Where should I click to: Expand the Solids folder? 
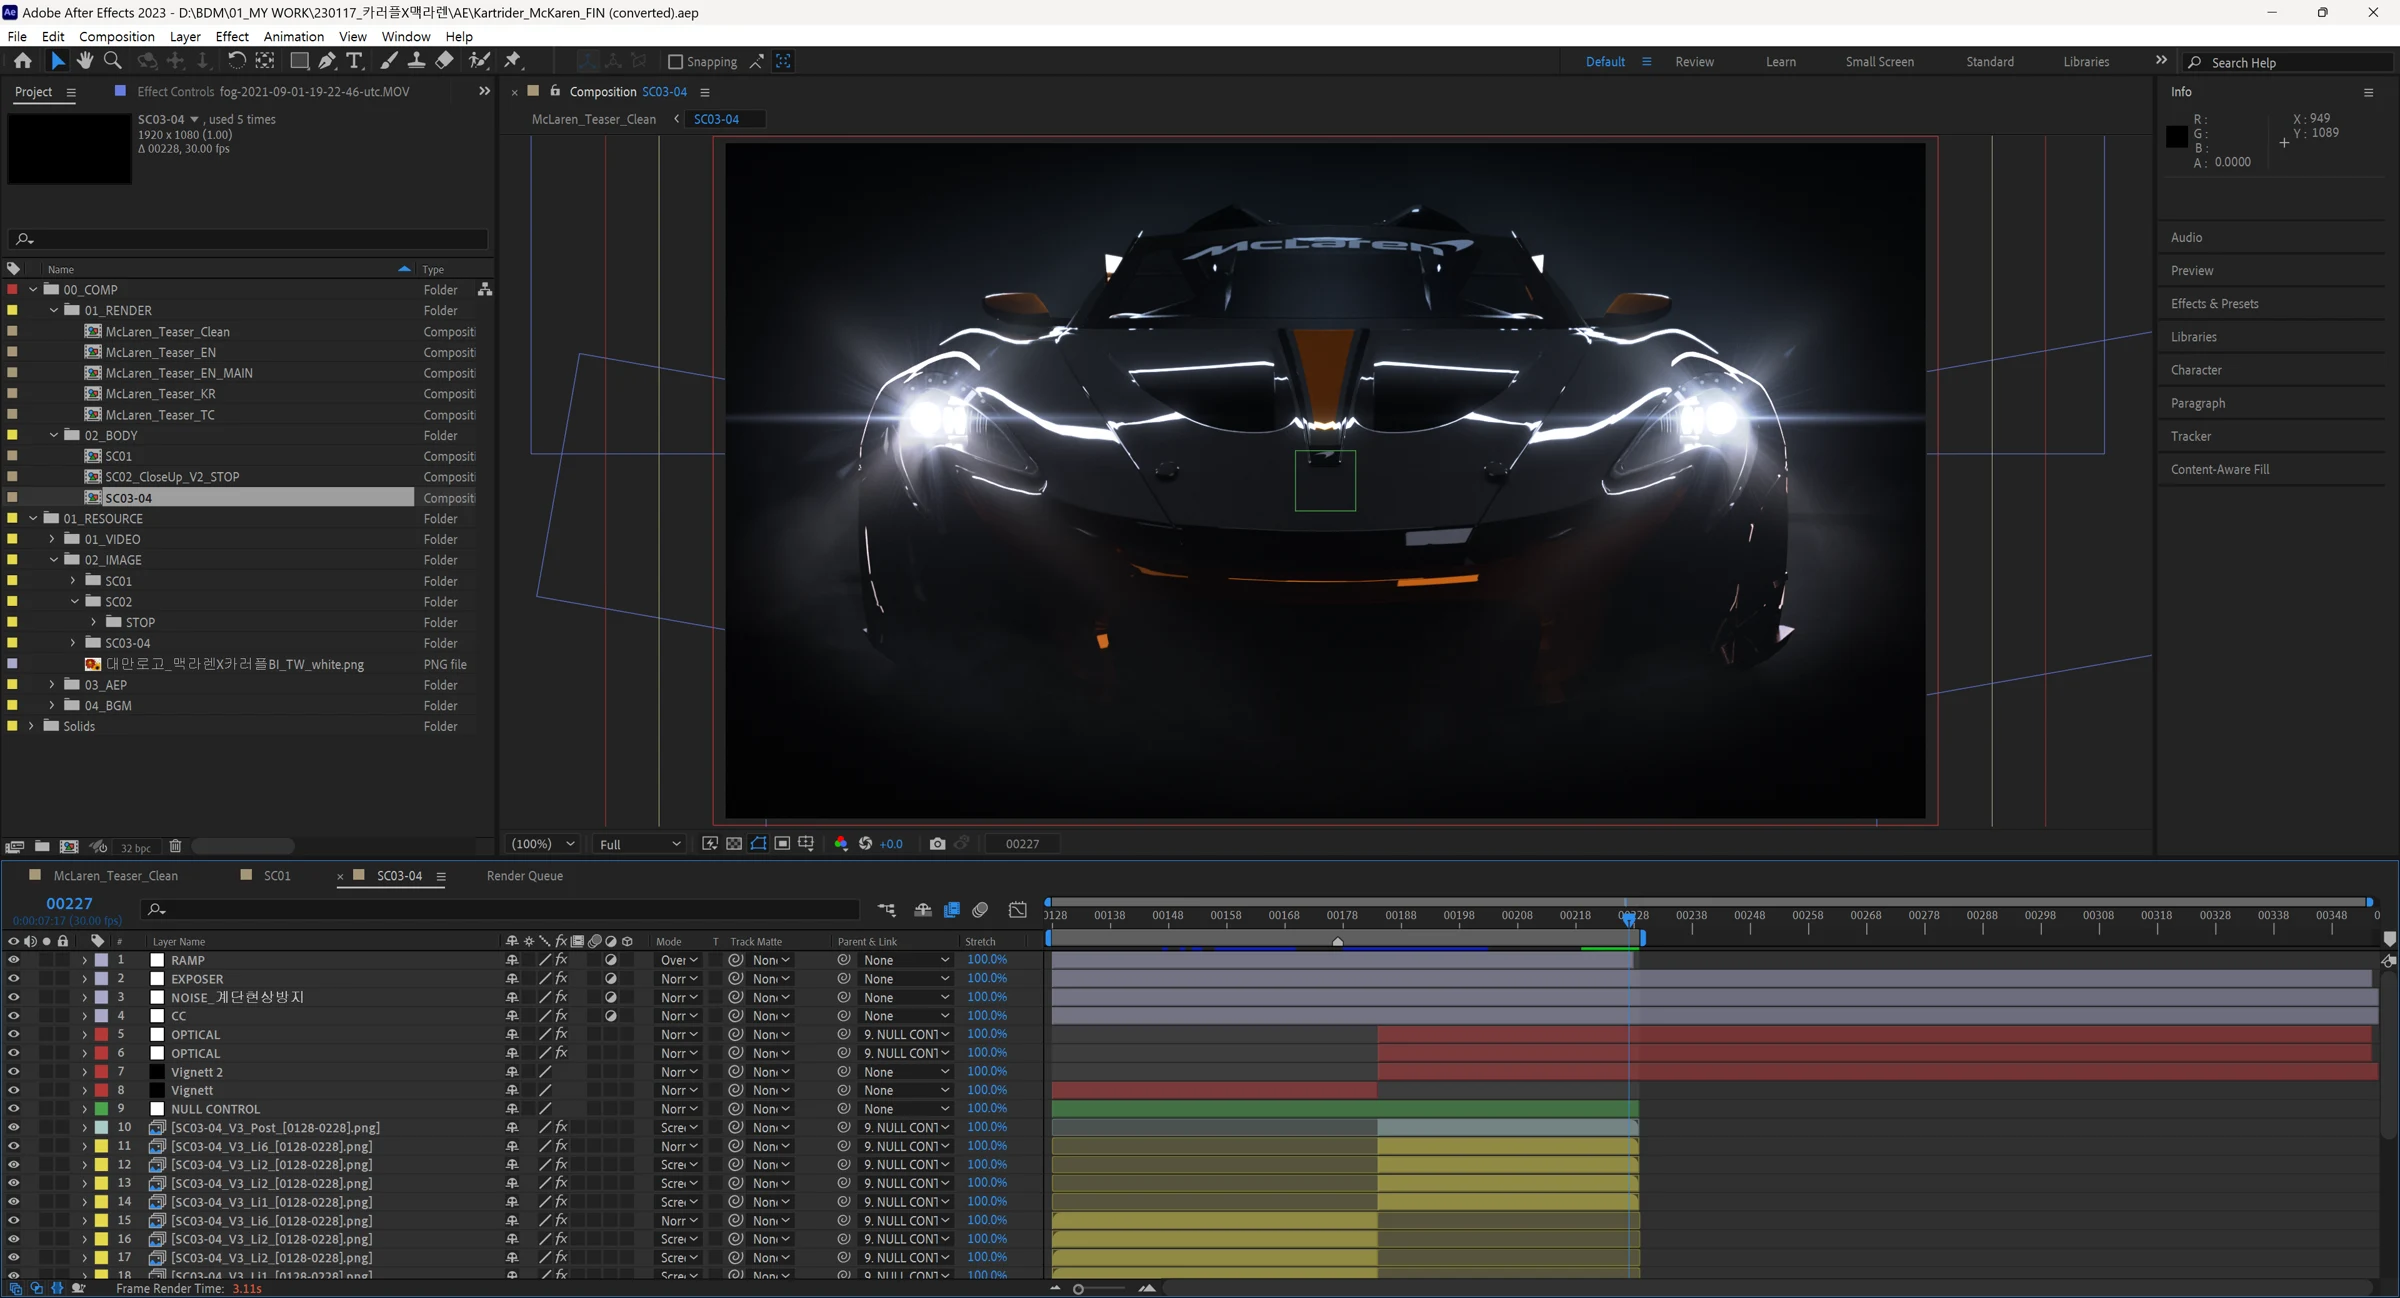pos(31,727)
